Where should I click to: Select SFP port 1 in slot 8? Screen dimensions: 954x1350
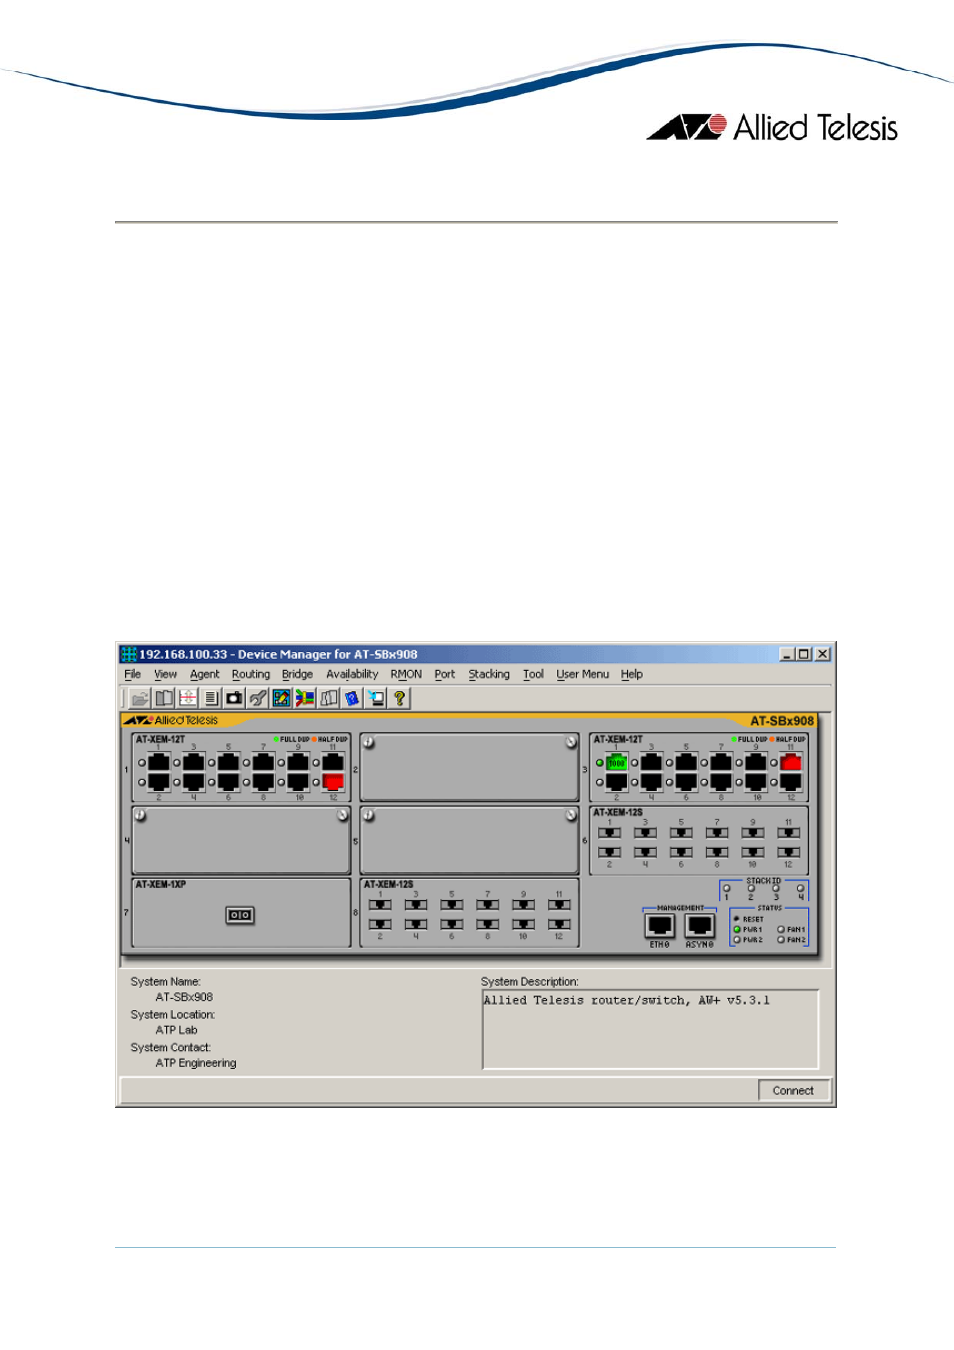380,905
